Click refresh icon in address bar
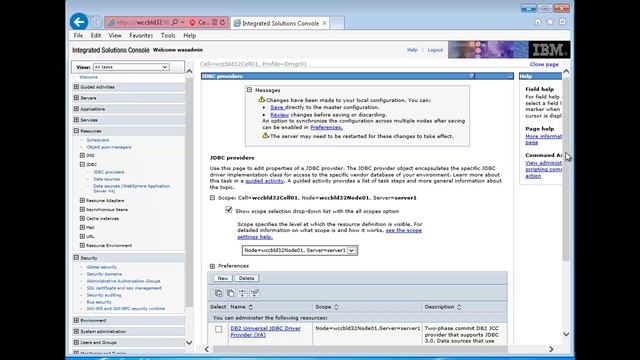Image resolution: width=640 pixels, height=360 pixels. pyautogui.click(x=222, y=22)
